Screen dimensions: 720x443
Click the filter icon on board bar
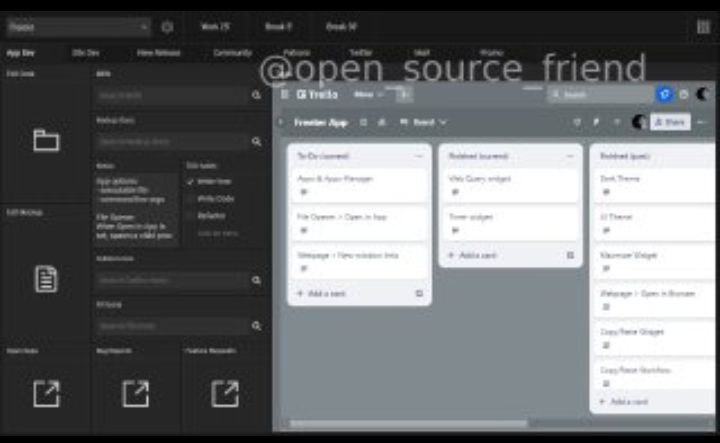pos(617,122)
